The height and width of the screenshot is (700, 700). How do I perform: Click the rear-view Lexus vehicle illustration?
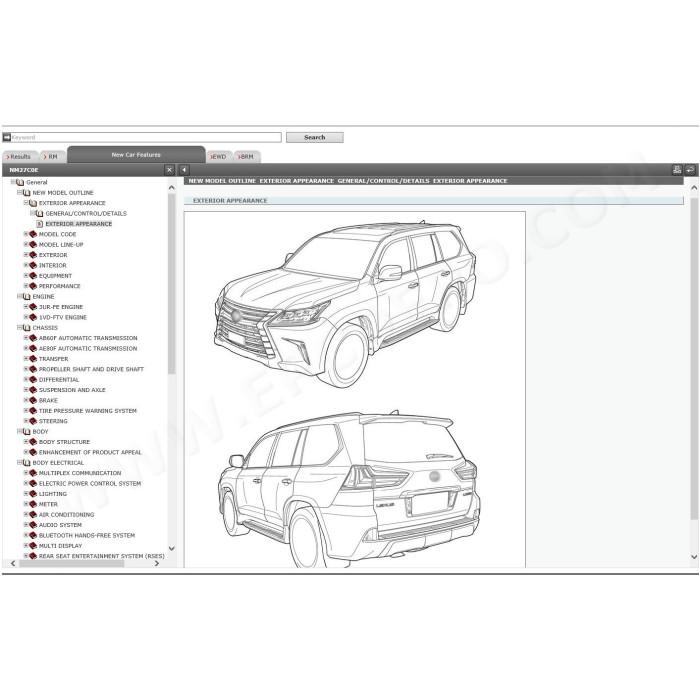tap(349, 489)
